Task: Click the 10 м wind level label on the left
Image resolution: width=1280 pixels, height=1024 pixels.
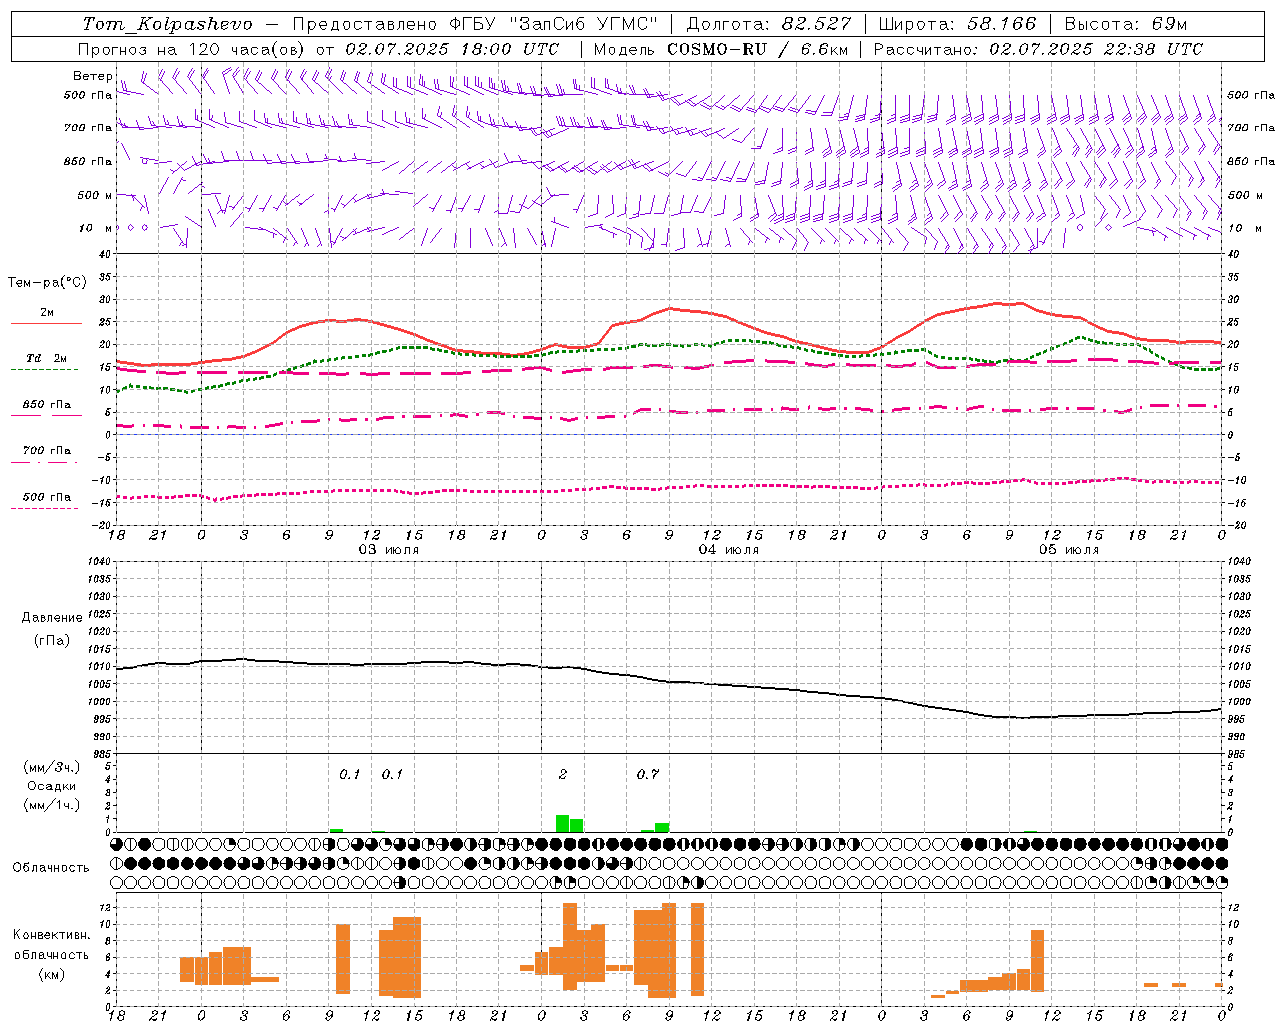Action: [x=96, y=228]
